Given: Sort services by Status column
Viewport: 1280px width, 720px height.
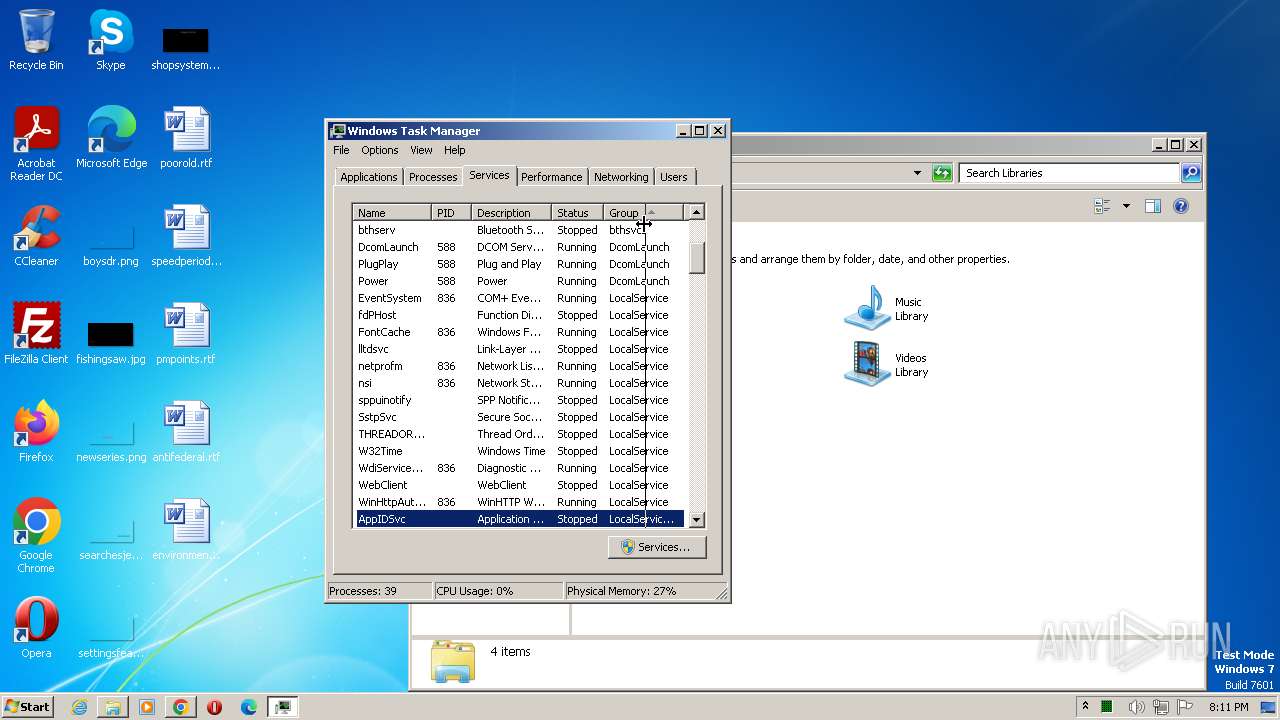Looking at the screenshot, I should click(x=578, y=213).
